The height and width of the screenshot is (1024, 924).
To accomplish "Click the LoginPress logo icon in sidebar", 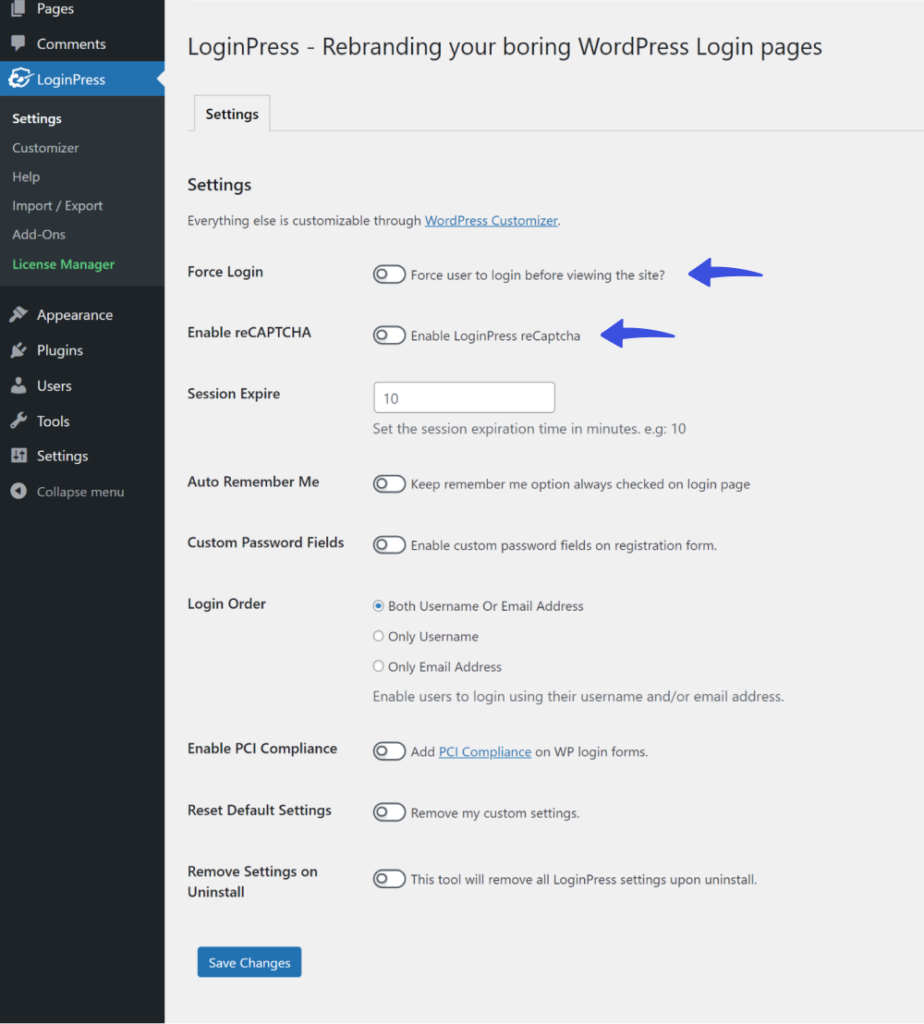I will [20, 78].
